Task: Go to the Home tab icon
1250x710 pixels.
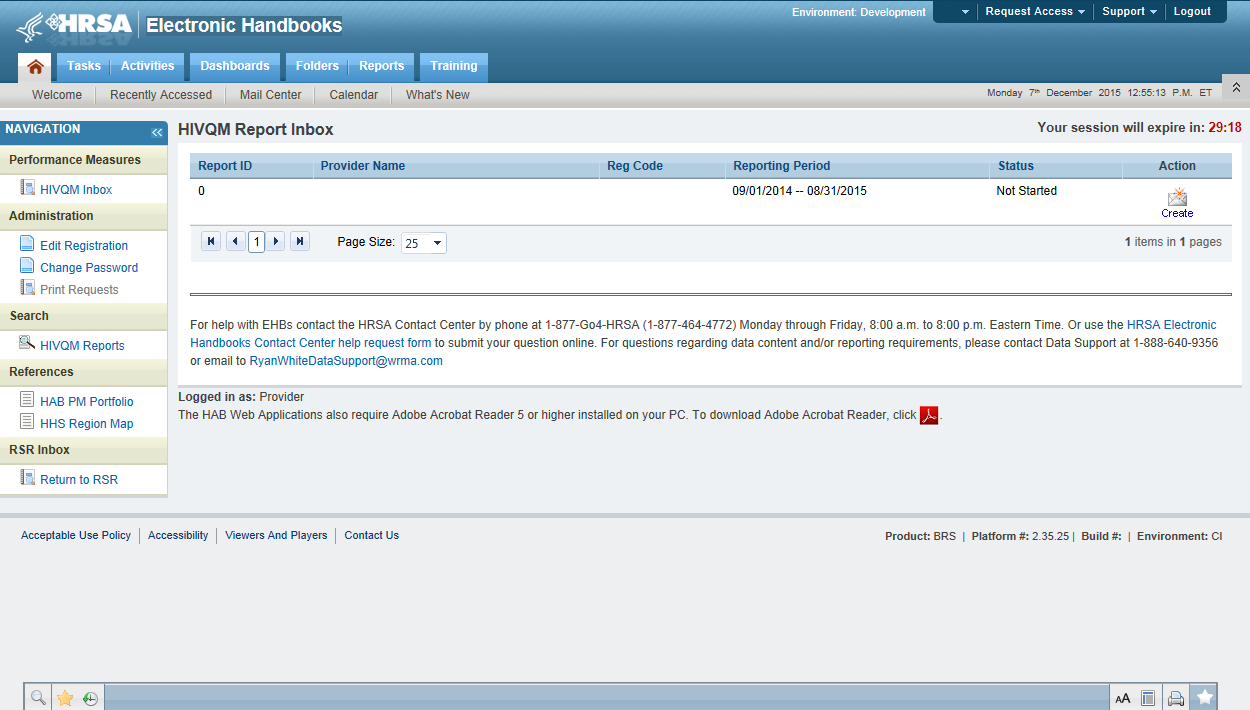Action: pos(35,67)
